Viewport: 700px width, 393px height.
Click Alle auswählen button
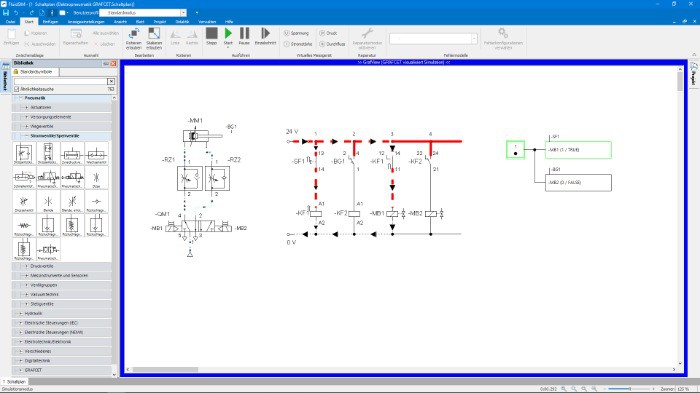tap(105, 33)
